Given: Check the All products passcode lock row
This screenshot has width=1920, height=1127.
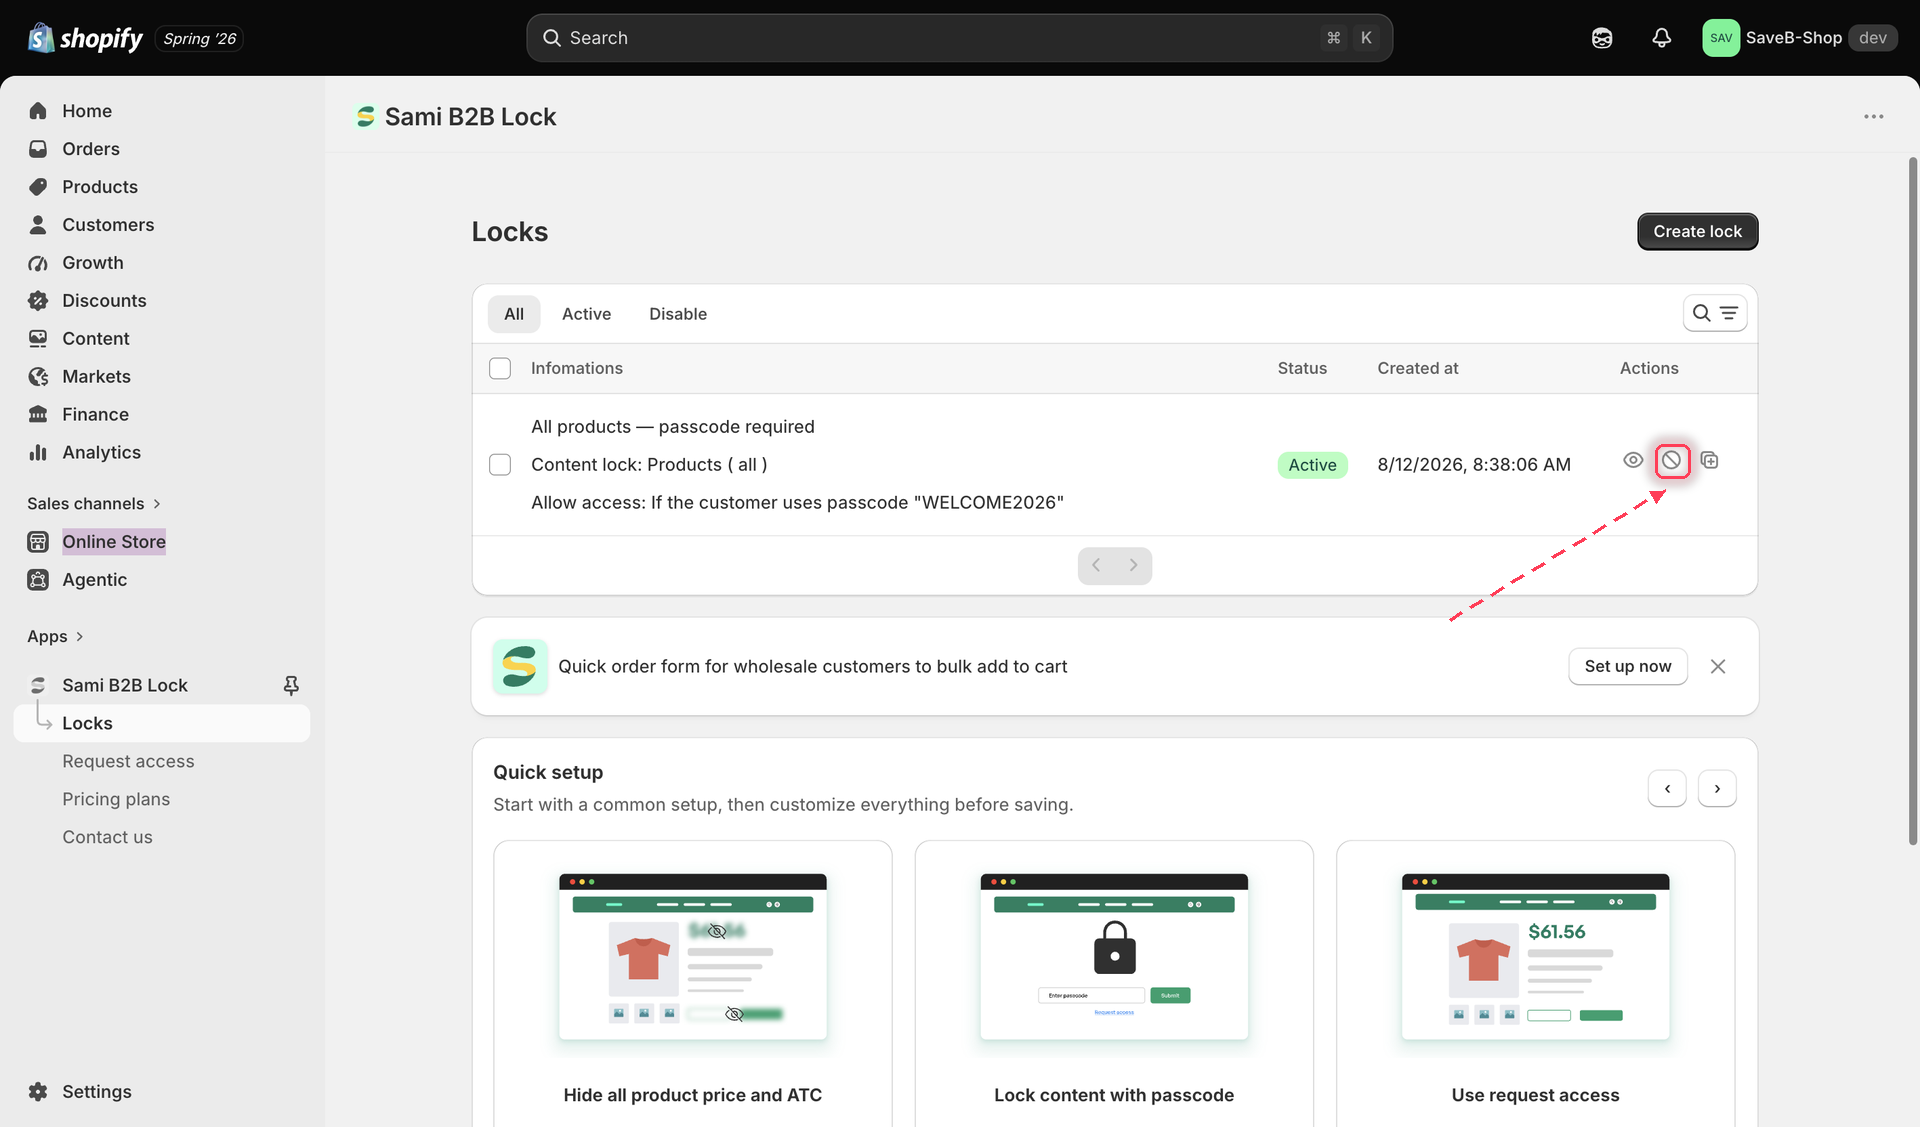Looking at the screenshot, I should pyautogui.click(x=500, y=465).
